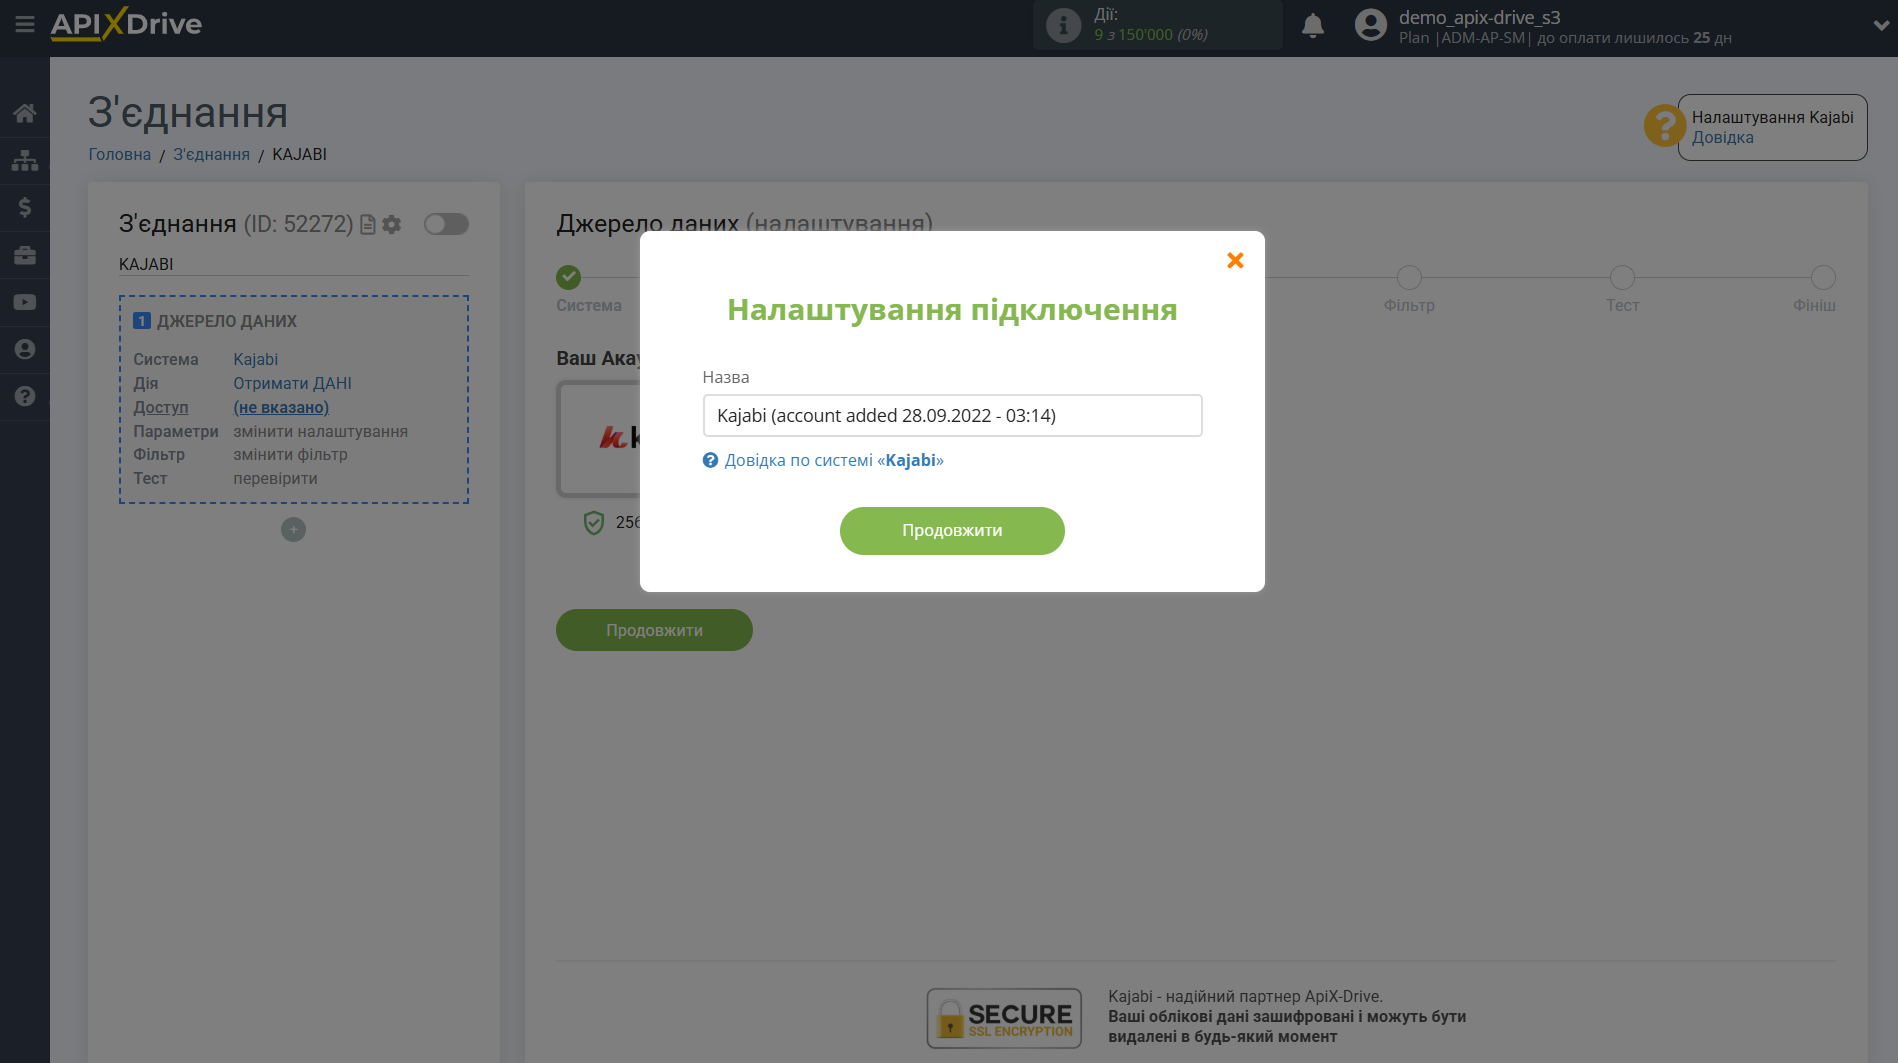
Task: Go to the Головна breadcrumb
Action: tap(119, 154)
